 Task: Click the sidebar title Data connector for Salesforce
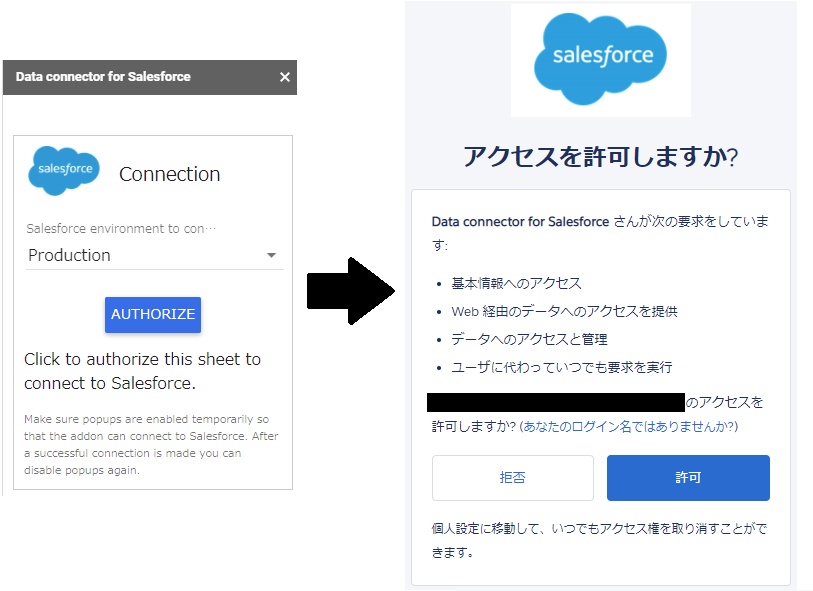coord(103,76)
